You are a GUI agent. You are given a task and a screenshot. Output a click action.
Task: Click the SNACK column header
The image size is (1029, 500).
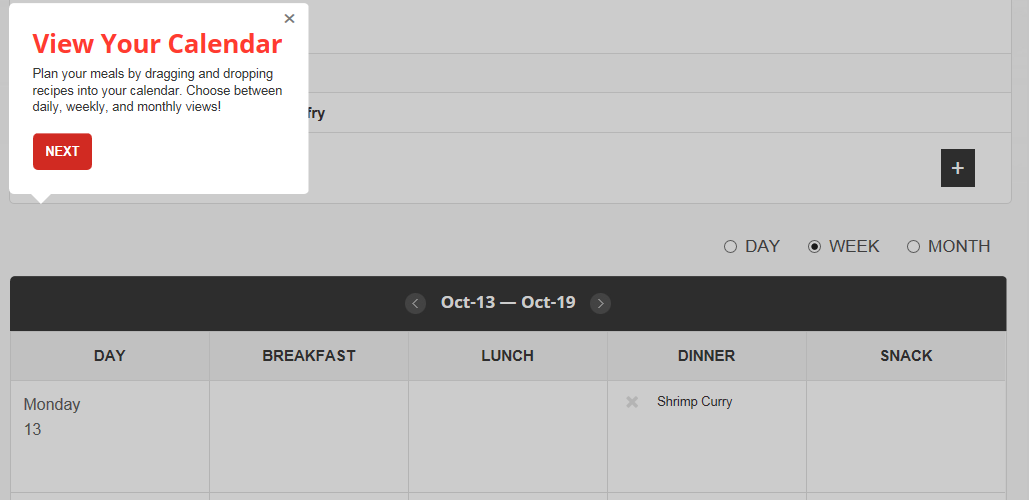click(906, 356)
